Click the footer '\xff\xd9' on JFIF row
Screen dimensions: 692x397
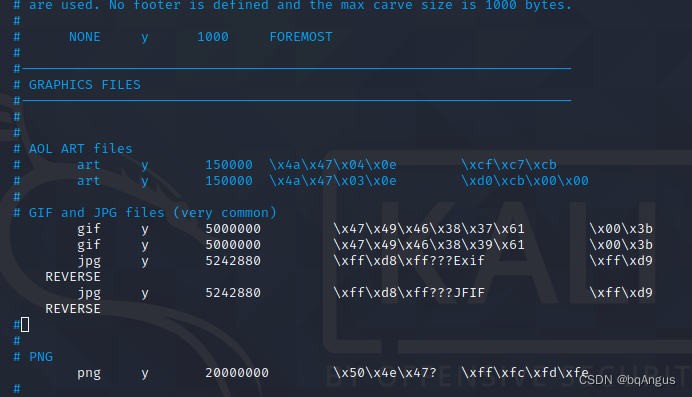[x=621, y=293]
